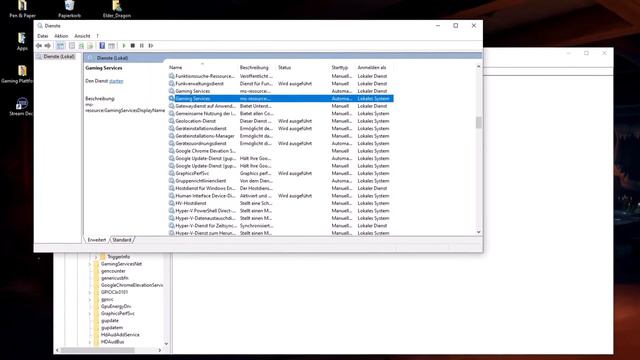Select the gencounter registry key

pos(113,271)
